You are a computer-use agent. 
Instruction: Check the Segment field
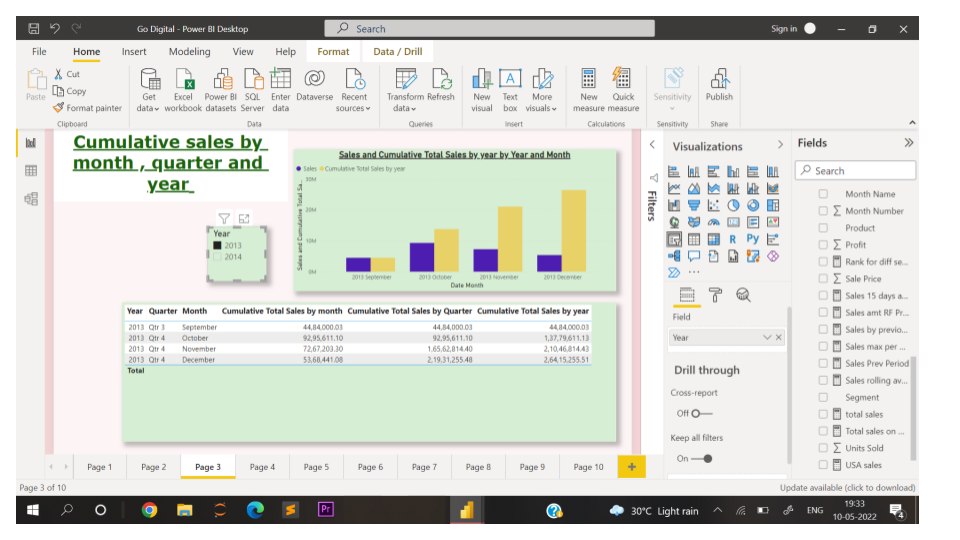pos(823,397)
